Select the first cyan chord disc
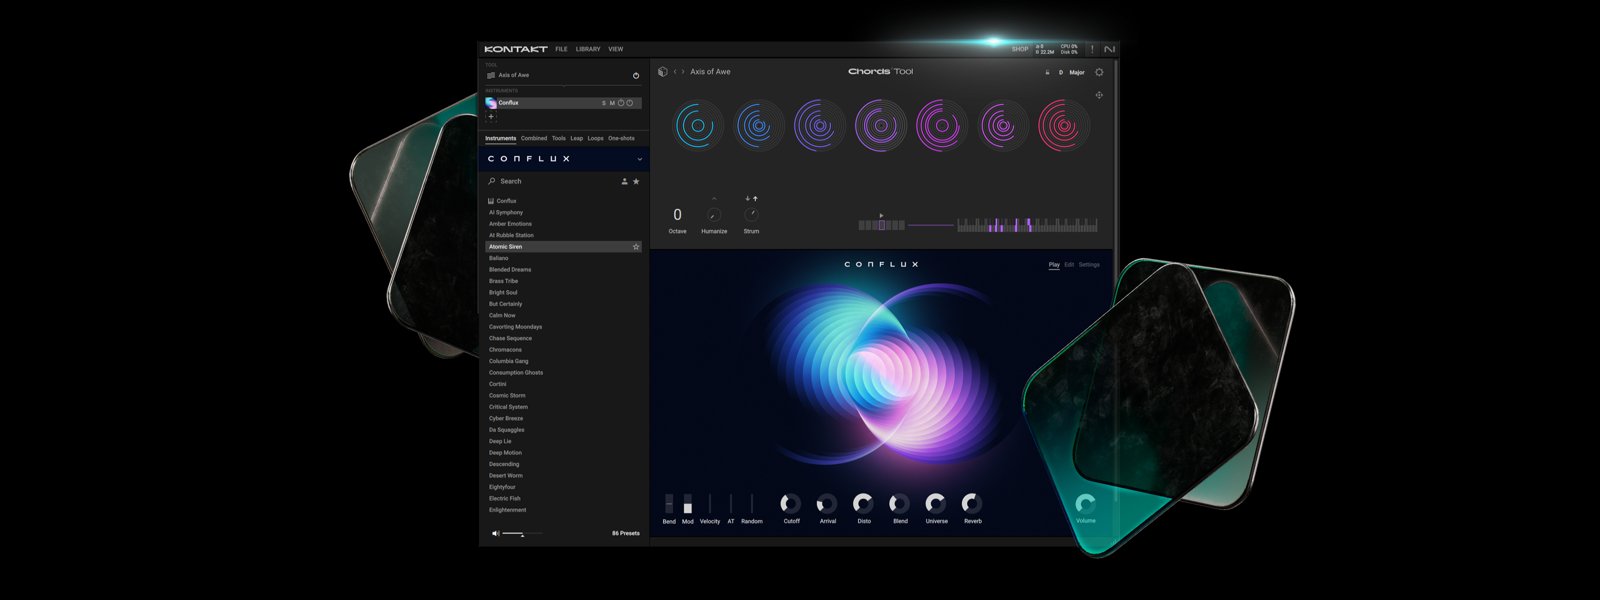 click(697, 126)
